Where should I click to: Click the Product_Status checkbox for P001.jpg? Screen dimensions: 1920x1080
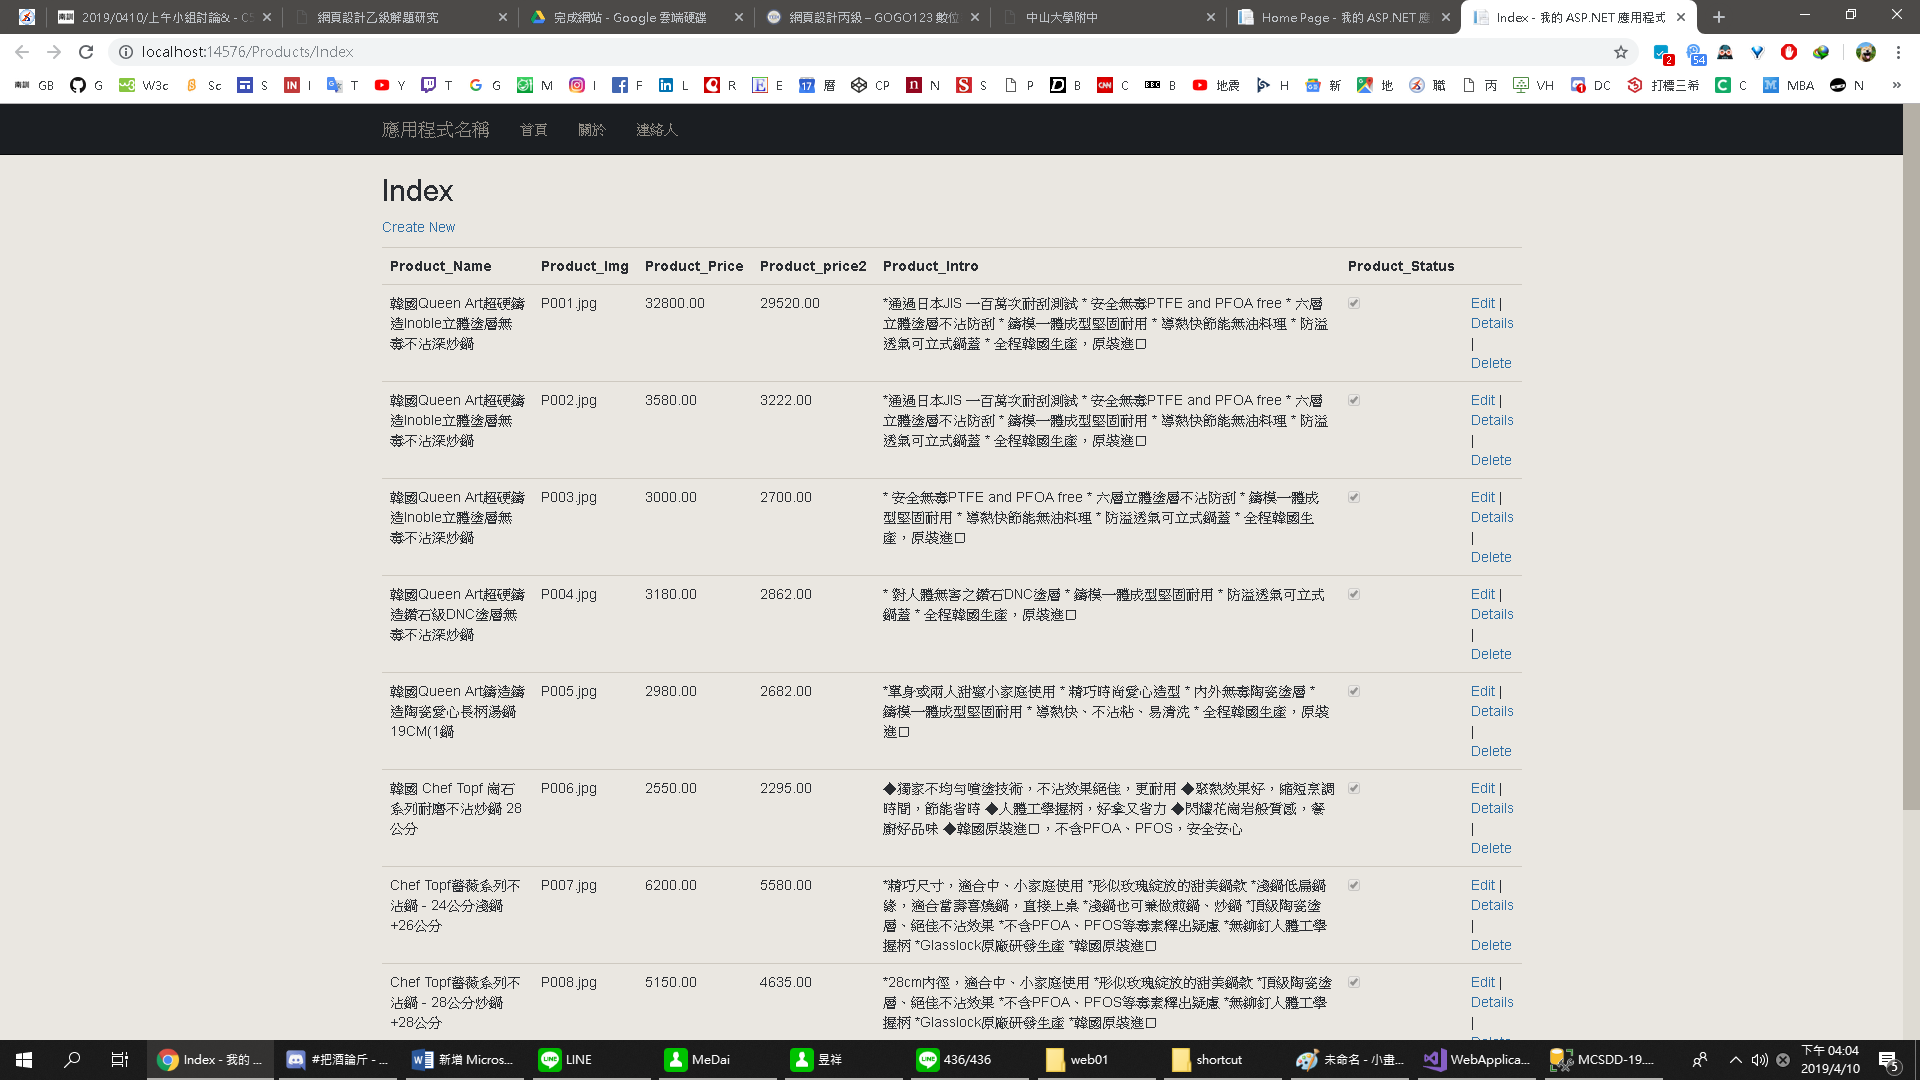(x=1354, y=303)
